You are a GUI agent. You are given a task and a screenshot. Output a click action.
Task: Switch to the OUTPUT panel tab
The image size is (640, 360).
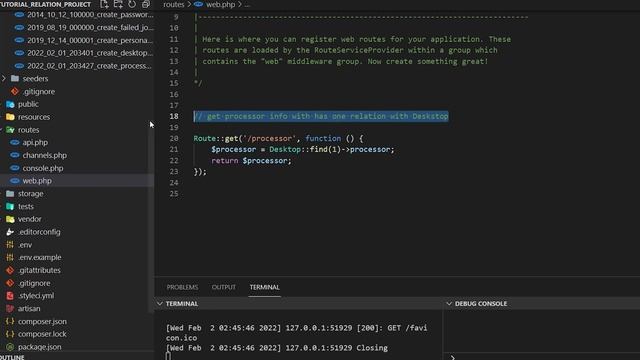pyautogui.click(x=223, y=287)
